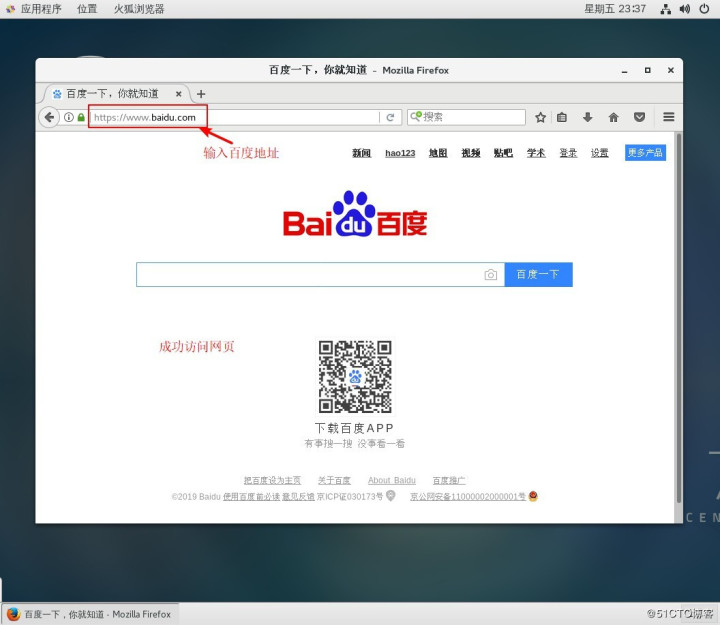Viewport: 720px width, 625px height.
Task: Open the hao123 link
Action: click(400, 153)
